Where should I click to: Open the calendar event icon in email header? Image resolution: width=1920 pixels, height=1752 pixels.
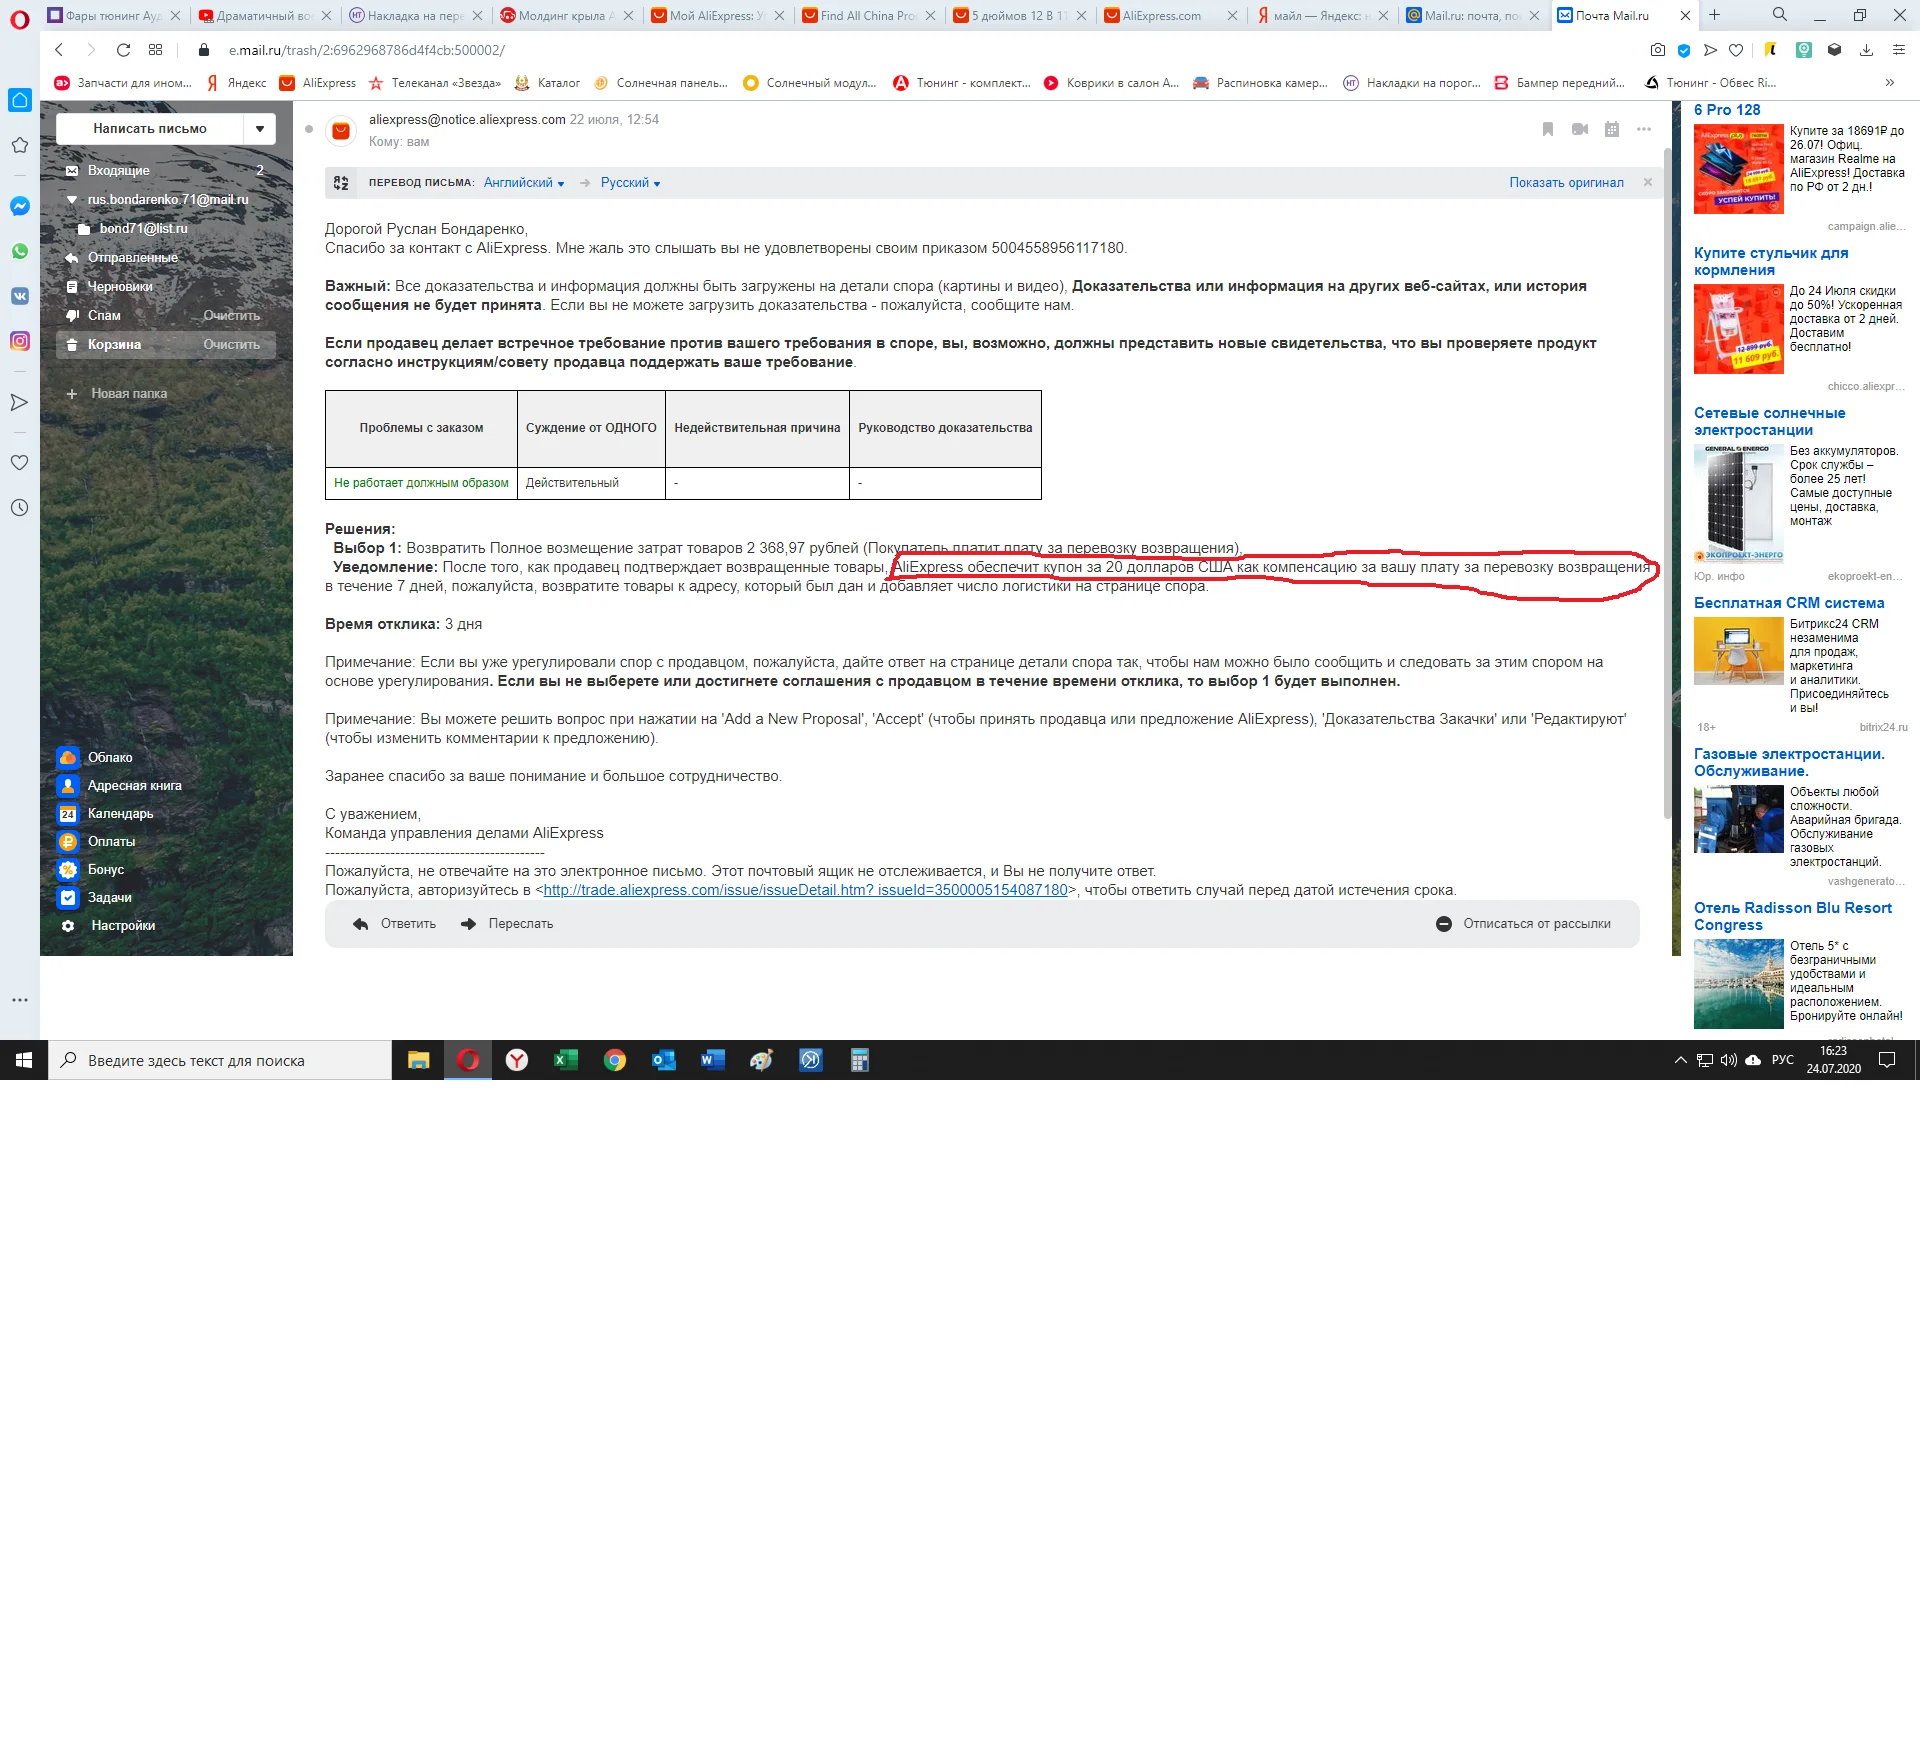[x=1612, y=129]
